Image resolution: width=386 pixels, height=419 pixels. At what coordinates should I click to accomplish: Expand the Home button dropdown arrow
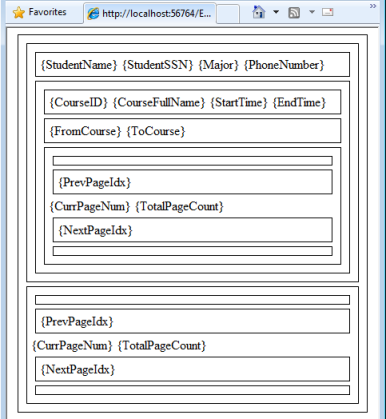[x=276, y=12]
